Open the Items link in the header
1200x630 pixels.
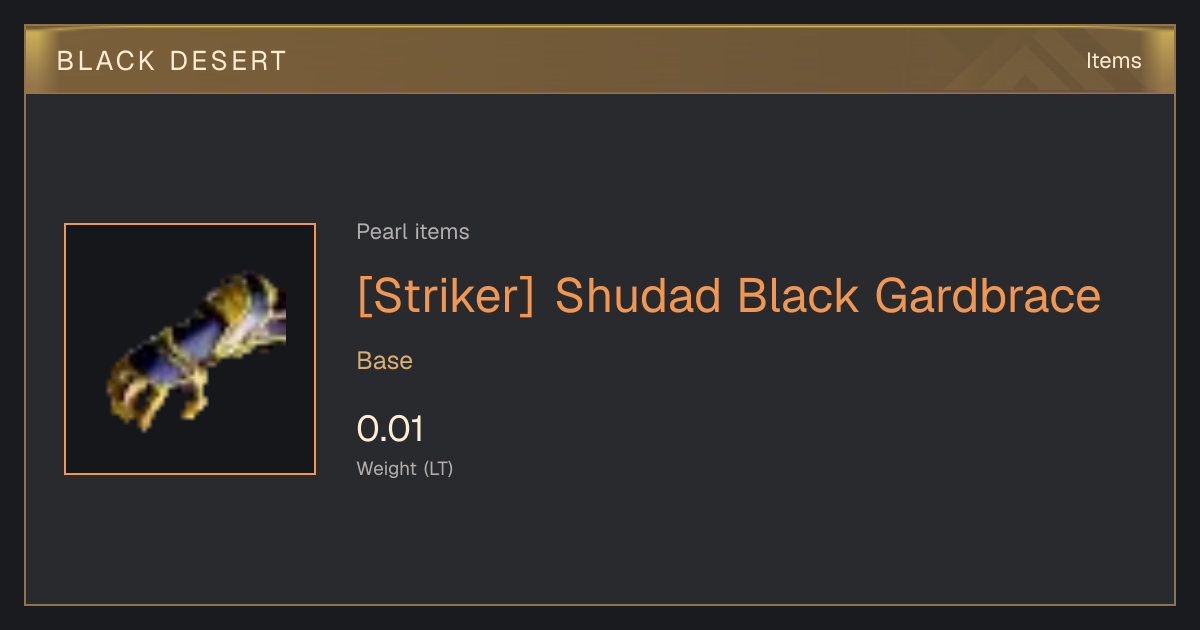point(1113,61)
